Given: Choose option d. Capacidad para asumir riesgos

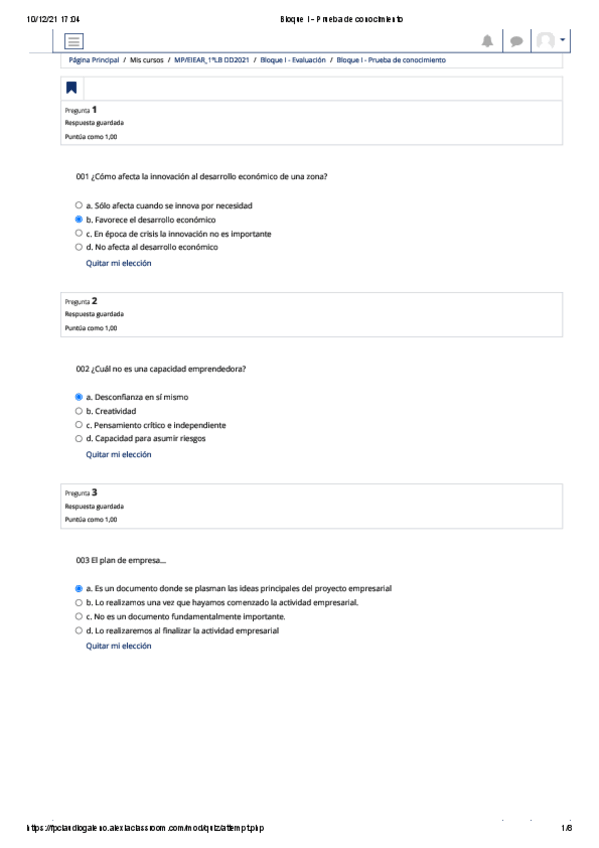Looking at the screenshot, I should click(x=79, y=439).
